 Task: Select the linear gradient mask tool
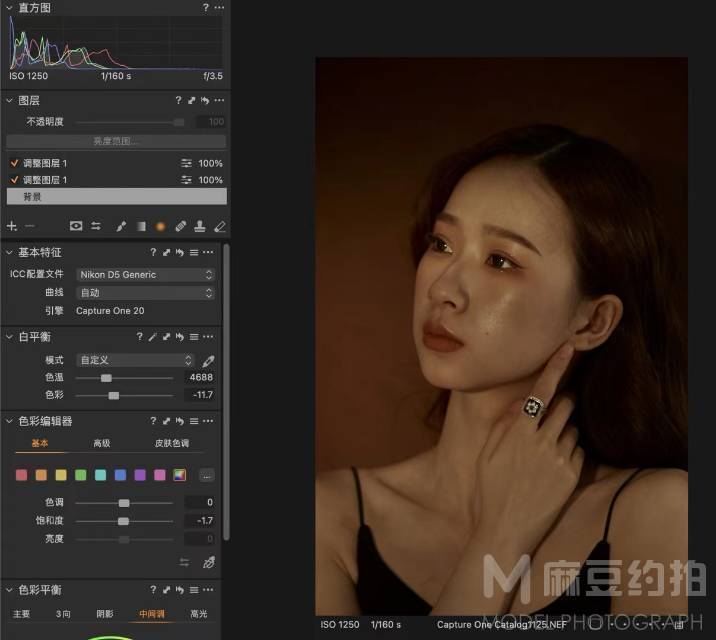pos(142,226)
